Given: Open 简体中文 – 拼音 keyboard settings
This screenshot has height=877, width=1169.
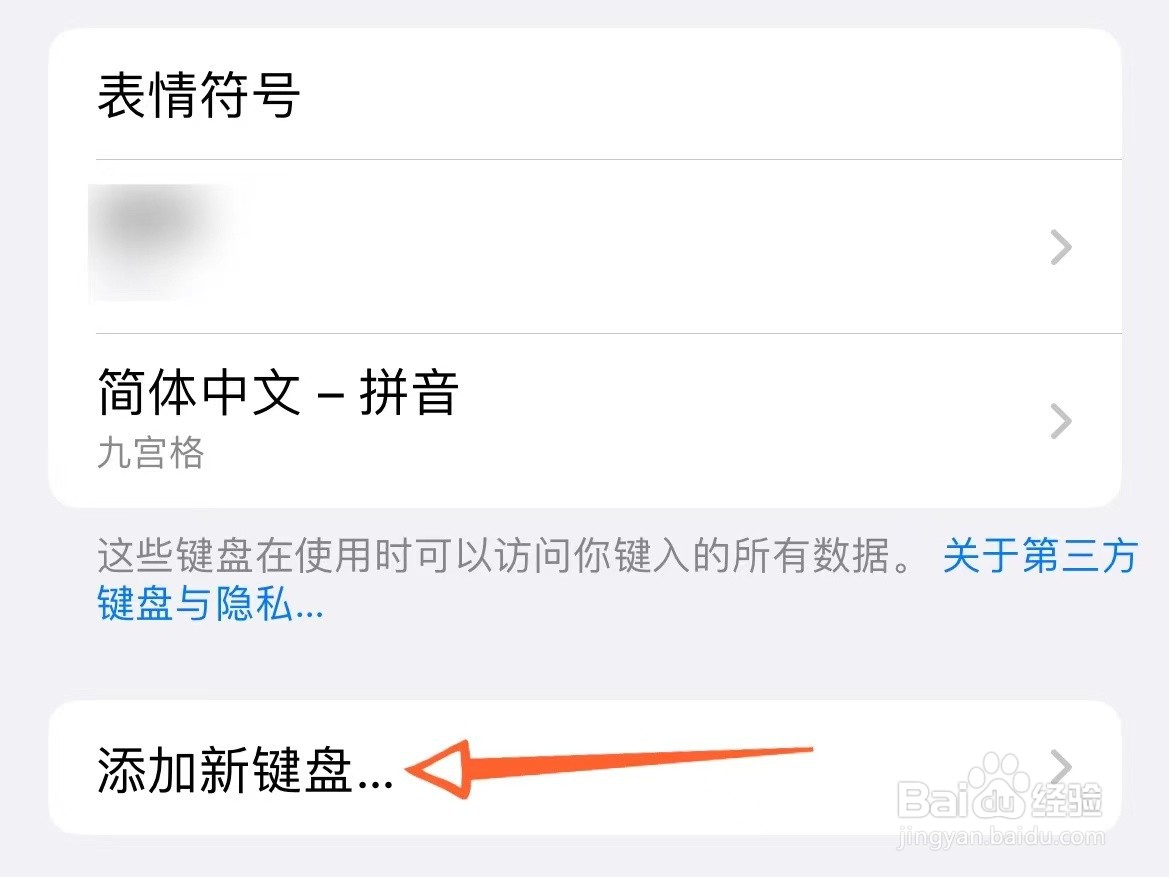Looking at the screenshot, I should pos(585,421).
